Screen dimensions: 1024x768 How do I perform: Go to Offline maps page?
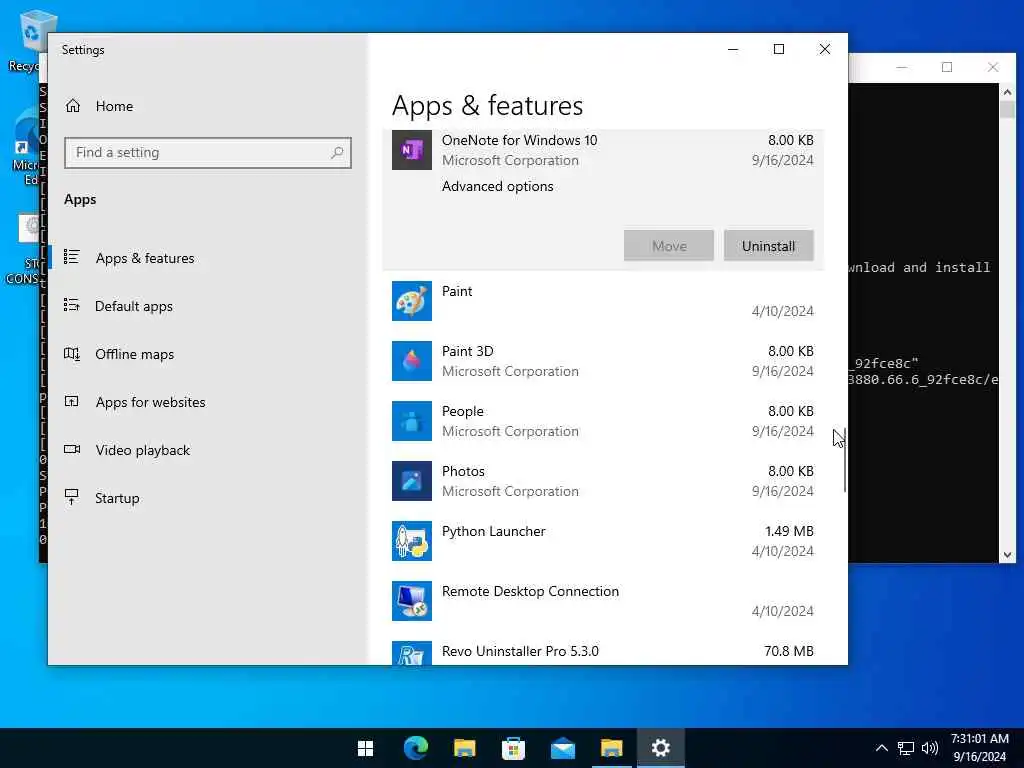pyautogui.click(x=135, y=354)
